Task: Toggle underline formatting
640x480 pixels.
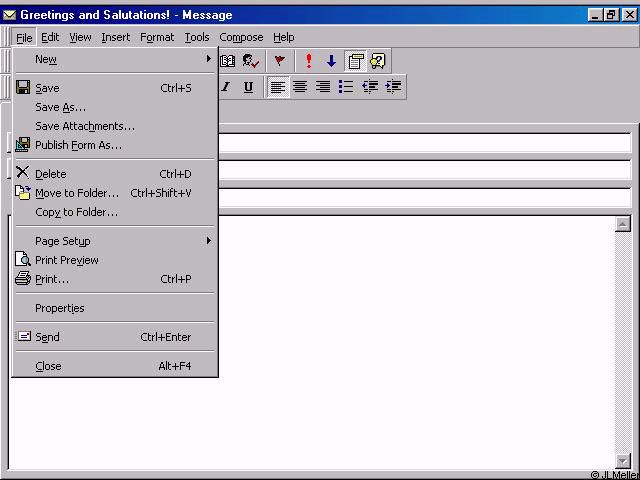Action: point(248,87)
